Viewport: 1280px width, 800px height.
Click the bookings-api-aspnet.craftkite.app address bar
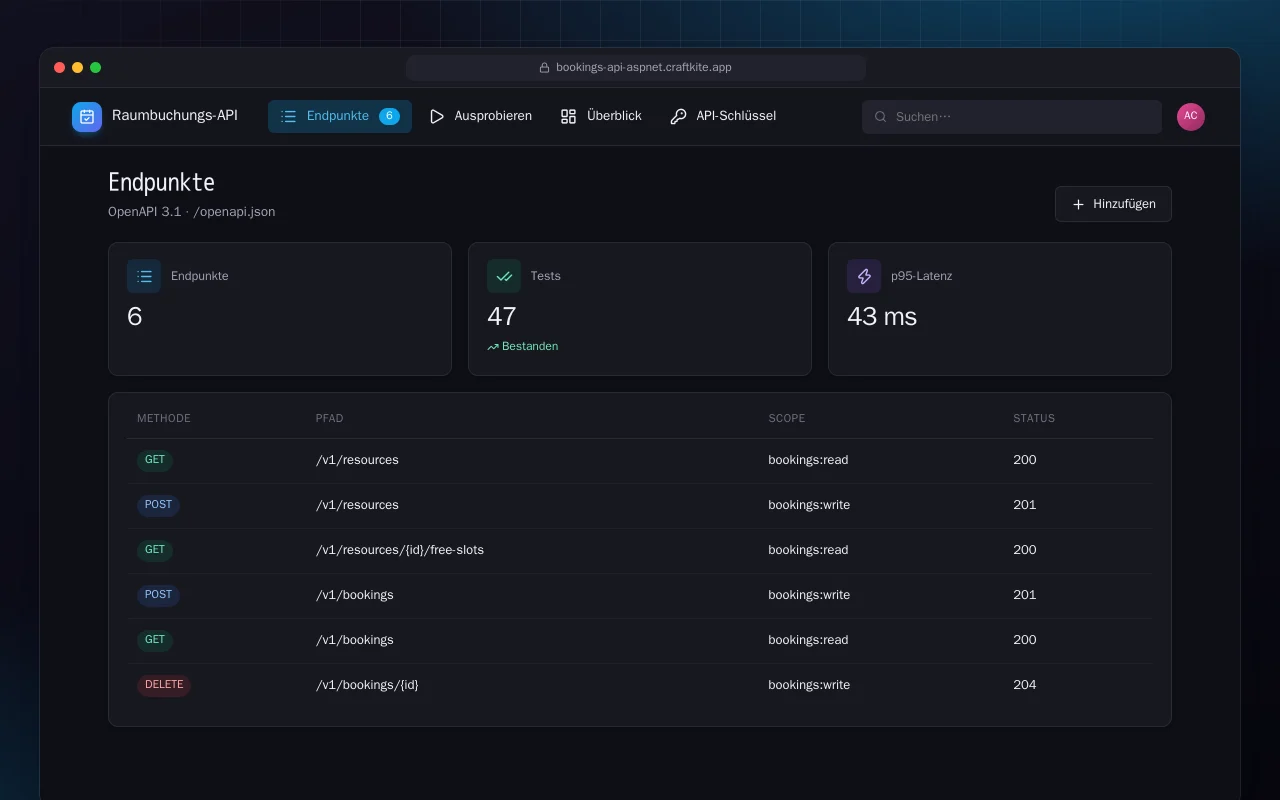[x=636, y=68]
